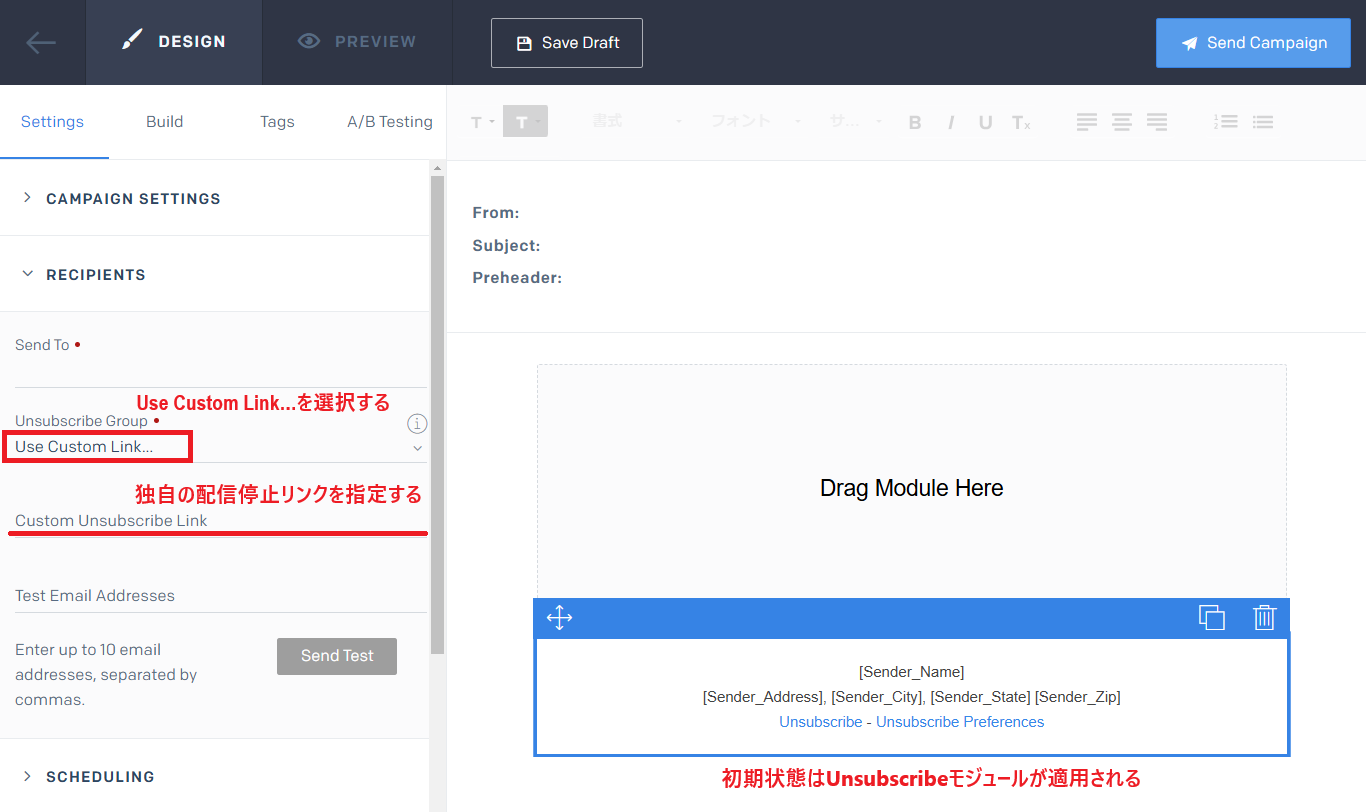
Task: Click the Send Campaign button
Action: click(1253, 43)
